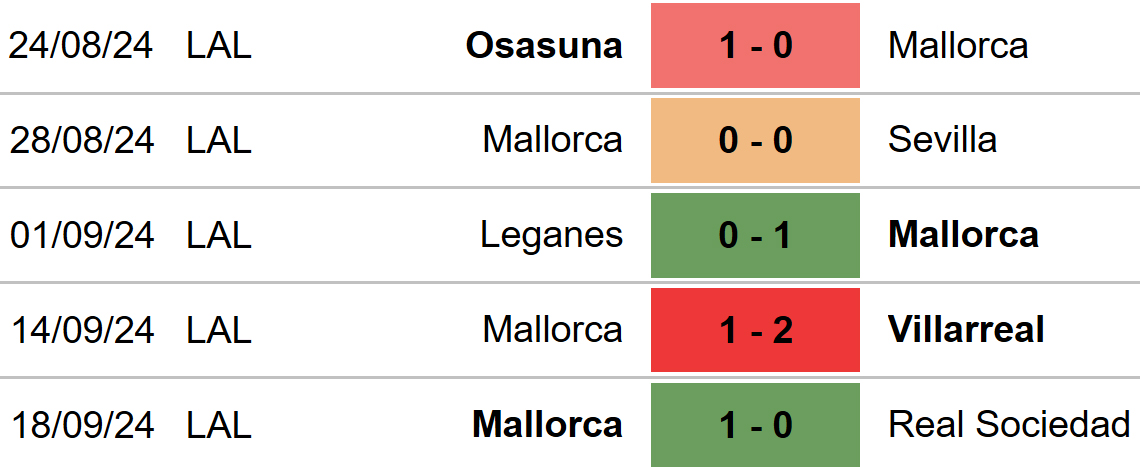Open the Leganes team link

[552, 235]
